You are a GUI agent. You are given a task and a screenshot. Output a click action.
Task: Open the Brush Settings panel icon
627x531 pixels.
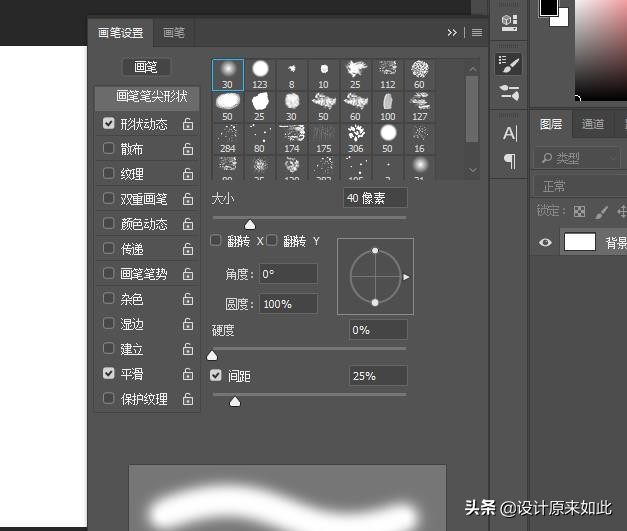[509, 64]
